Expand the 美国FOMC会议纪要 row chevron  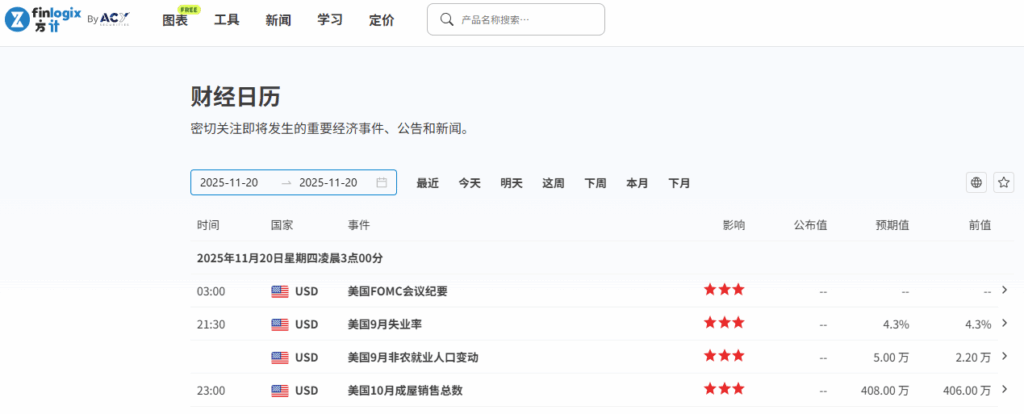[x=1004, y=290]
